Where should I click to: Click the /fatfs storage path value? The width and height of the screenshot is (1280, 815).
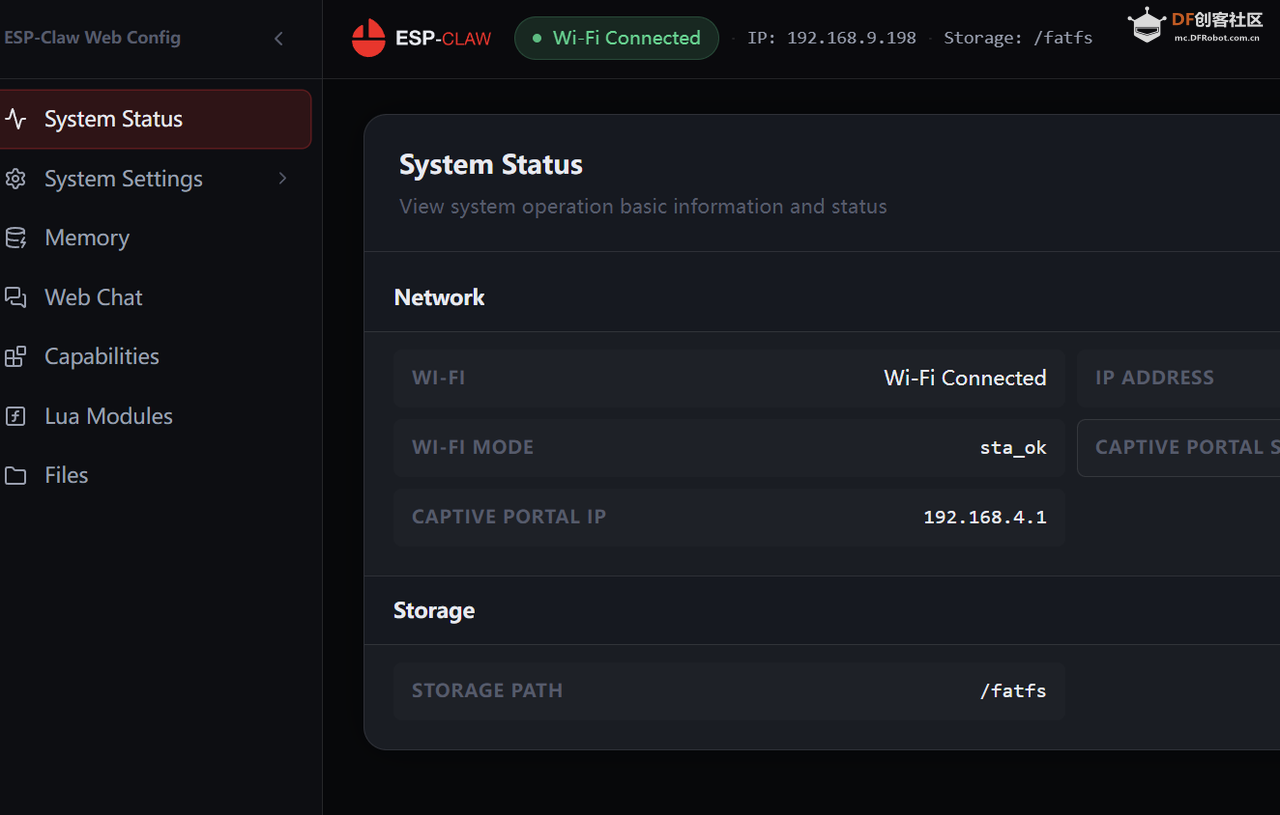point(1013,691)
